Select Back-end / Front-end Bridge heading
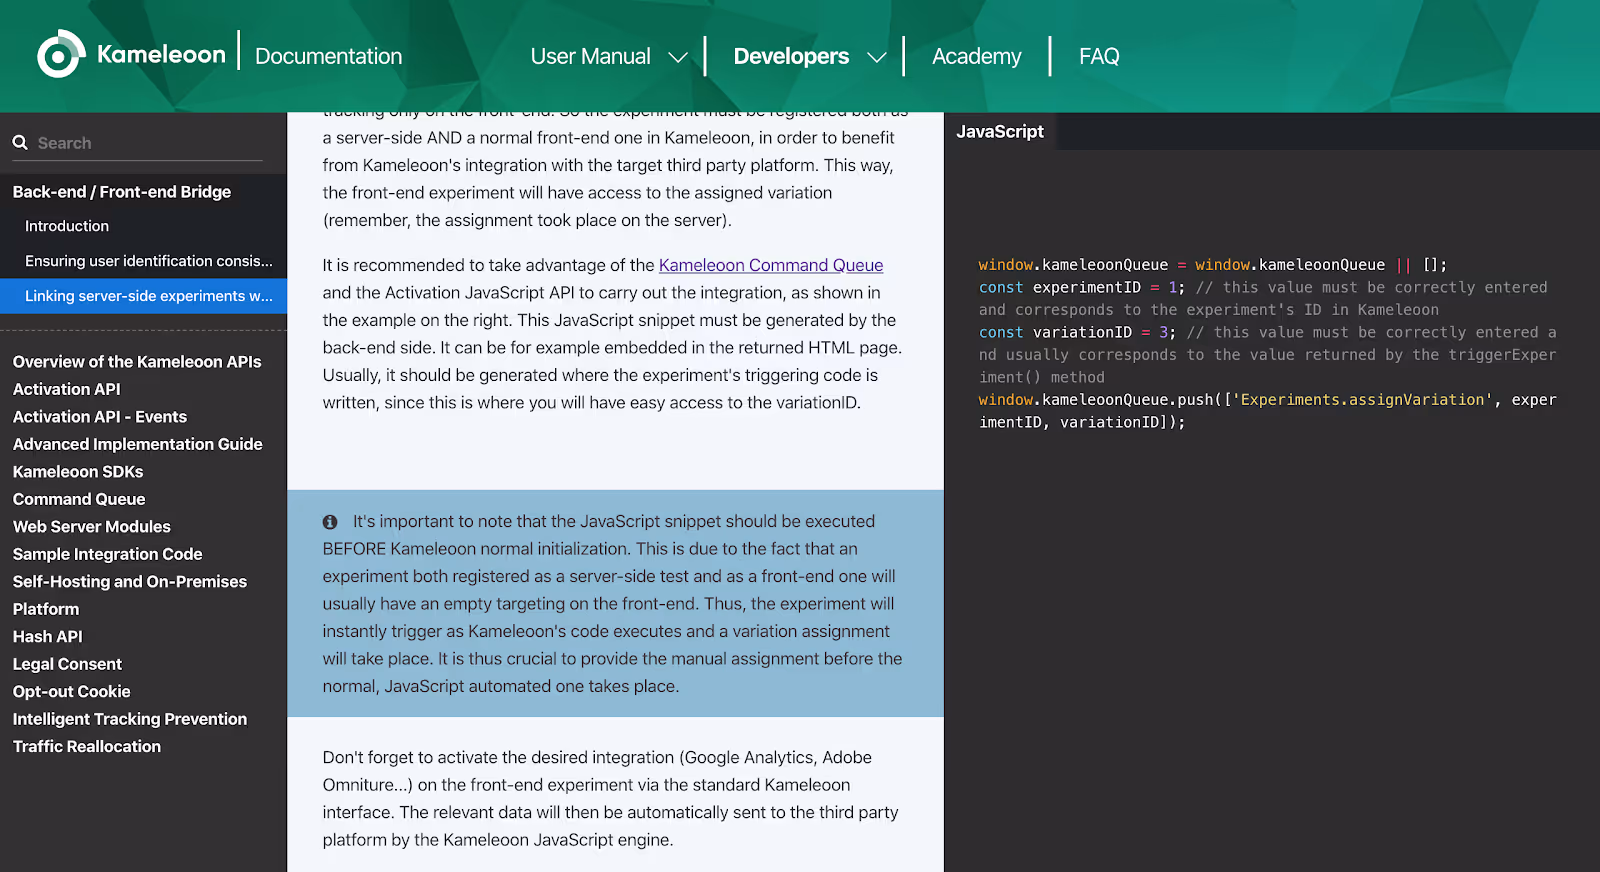 click(122, 192)
